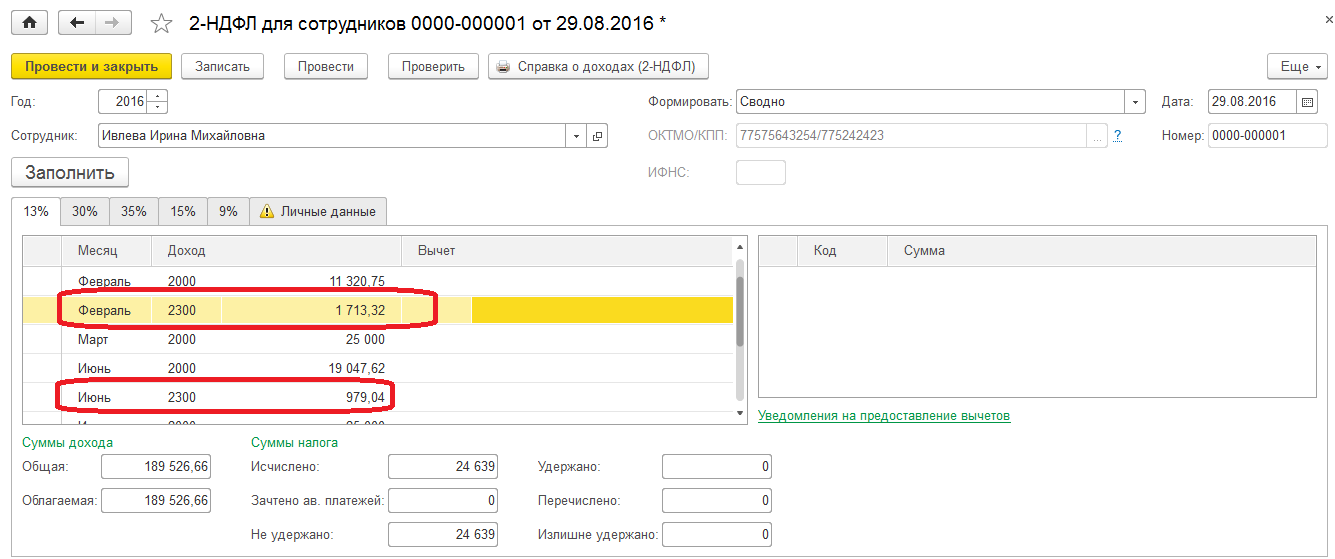Switch to 35% tab
Viewport: 1335px width, 559px height.
click(134, 211)
